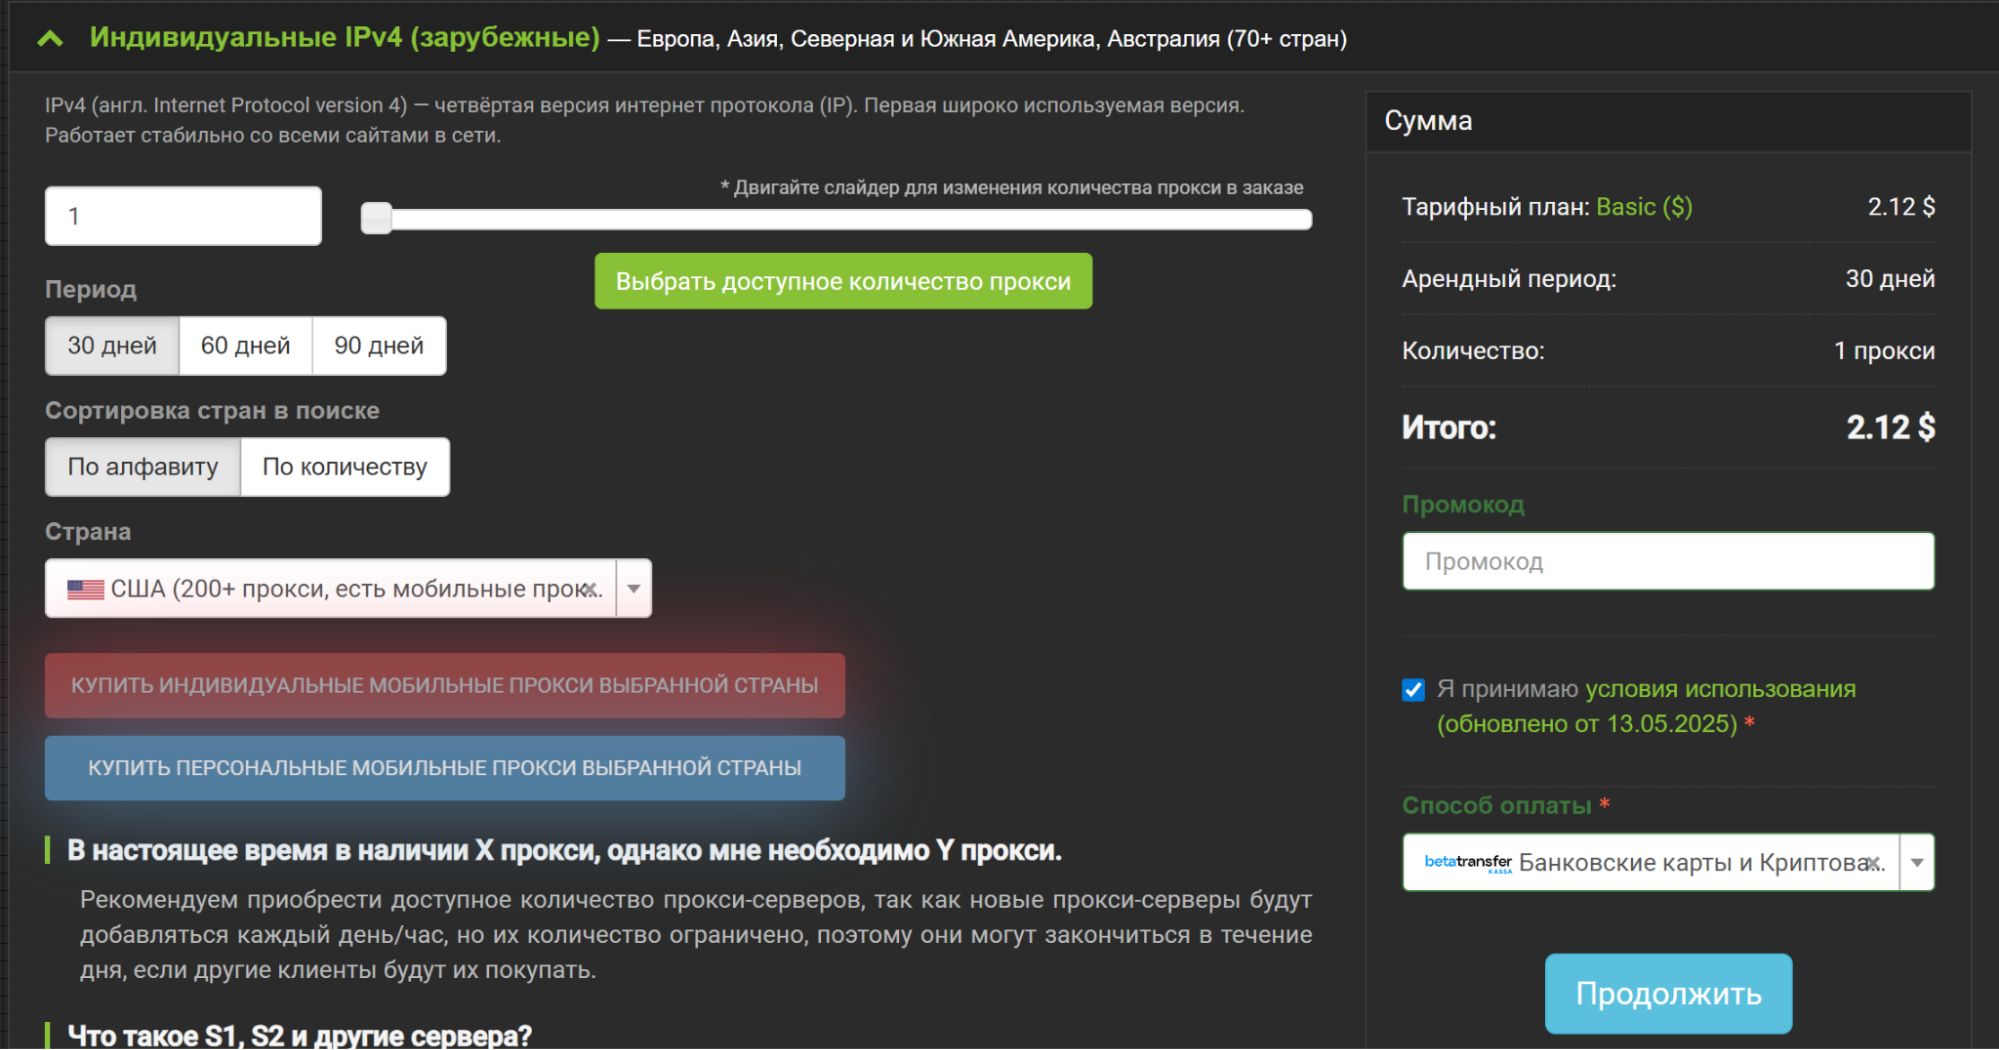Click the blue Купить персональные мобильные прокси button

pyautogui.click(x=445, y=768)
